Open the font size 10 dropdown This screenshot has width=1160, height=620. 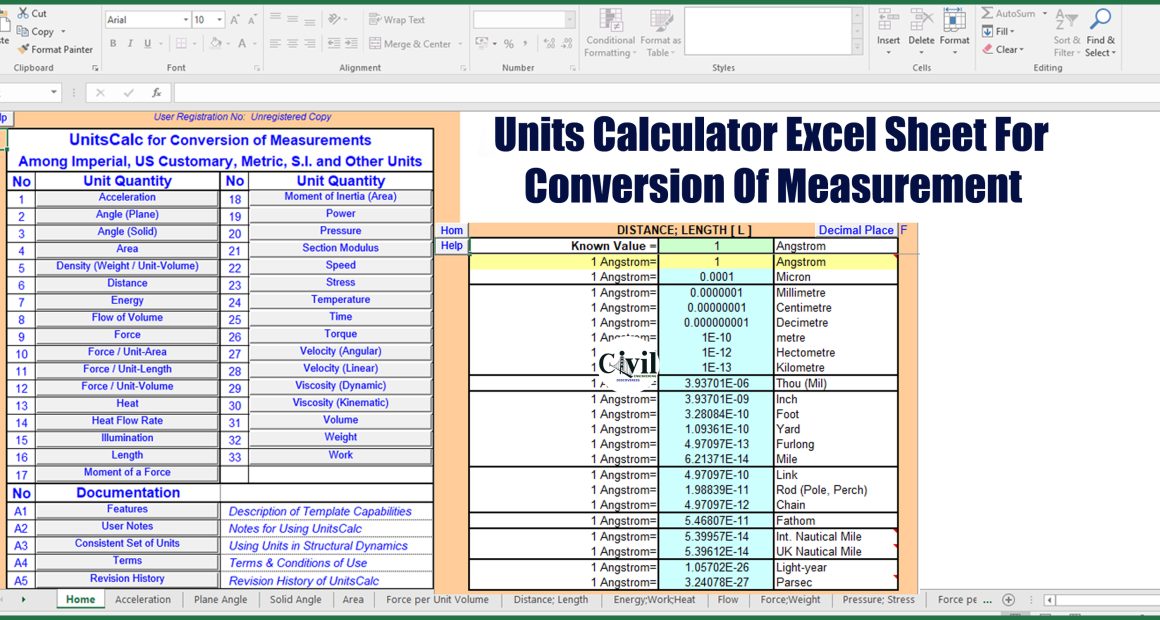[x=220, y=20]
